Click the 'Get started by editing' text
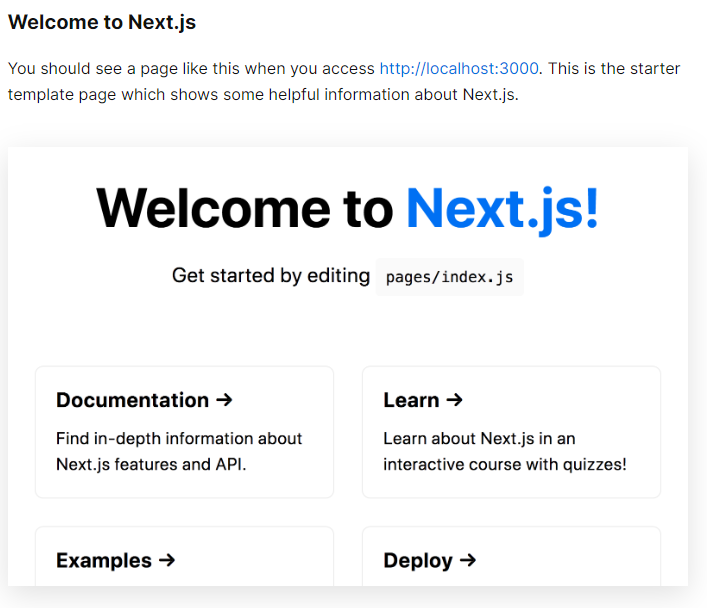The height and width of the screenshot is (608, 707). 270,276
